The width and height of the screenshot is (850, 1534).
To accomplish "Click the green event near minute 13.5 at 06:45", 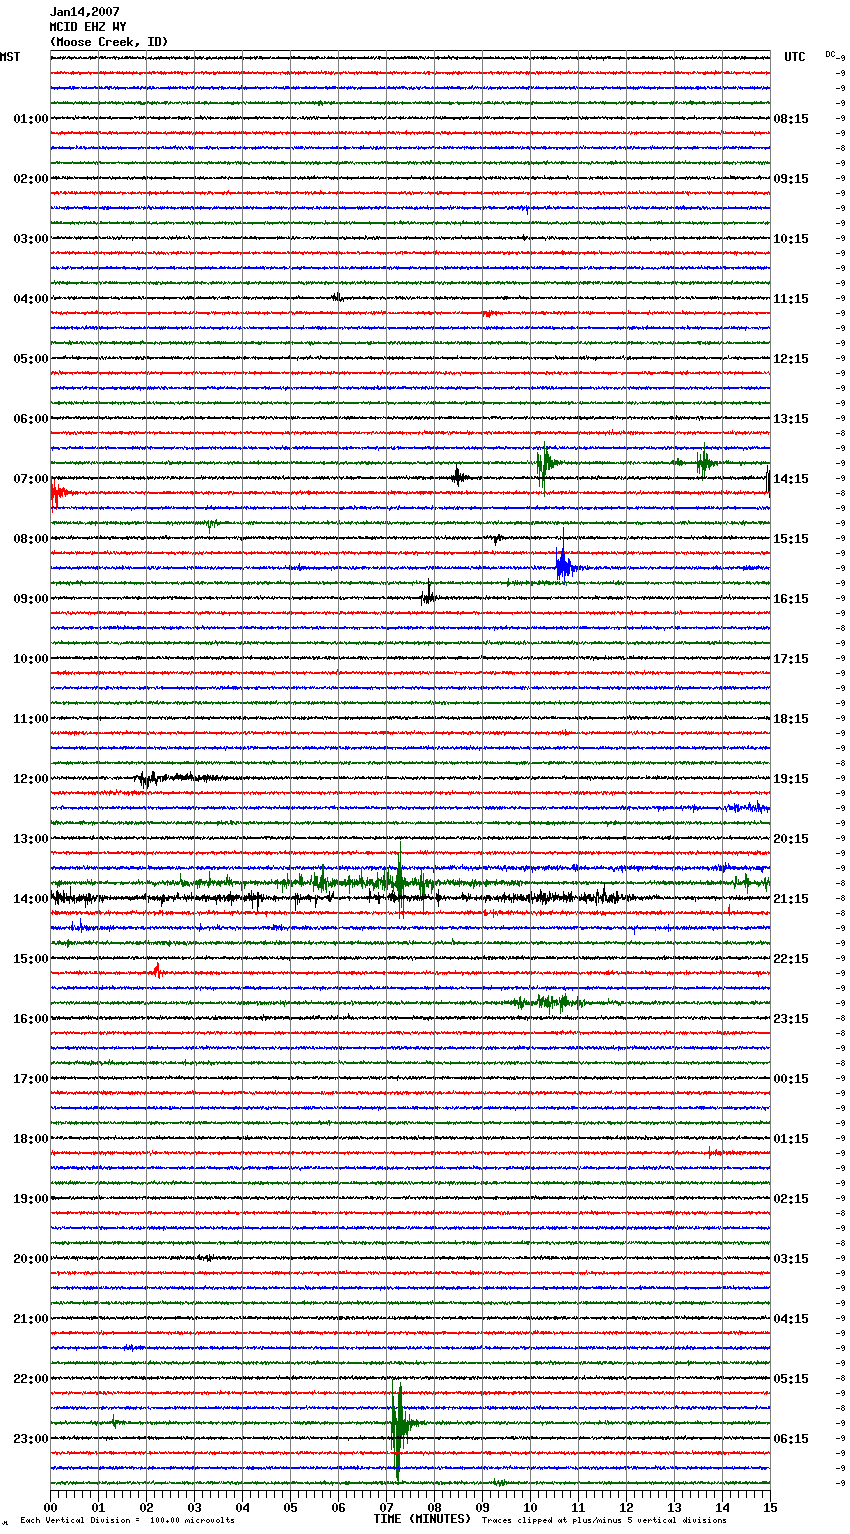I will point(705,462).
